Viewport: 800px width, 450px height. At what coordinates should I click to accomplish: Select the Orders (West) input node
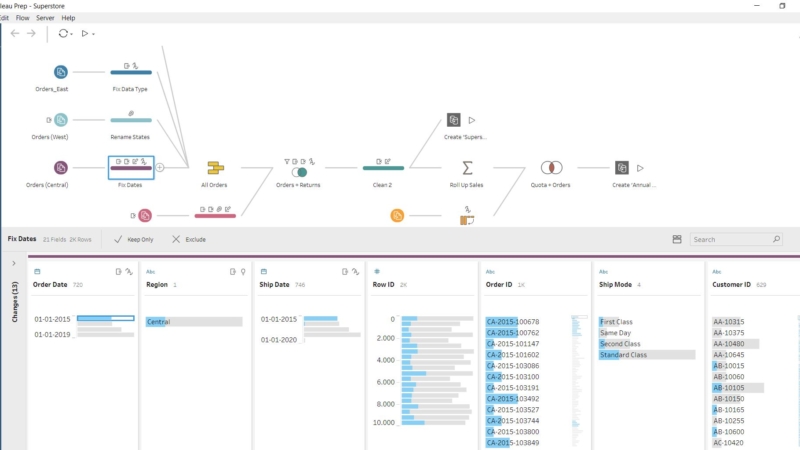click(61, 120)
